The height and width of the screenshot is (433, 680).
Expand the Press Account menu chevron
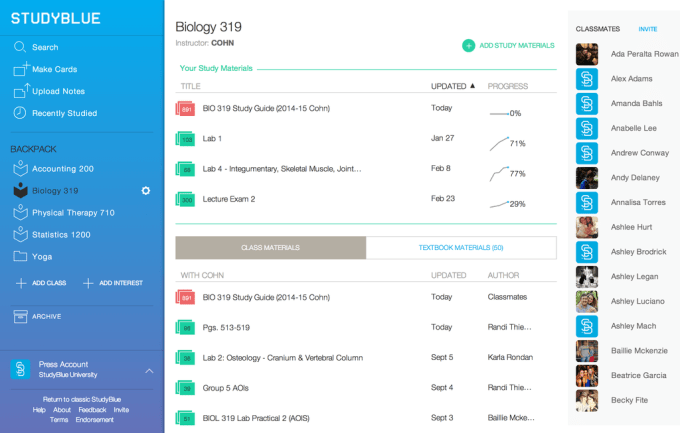[x=149, y=371]
